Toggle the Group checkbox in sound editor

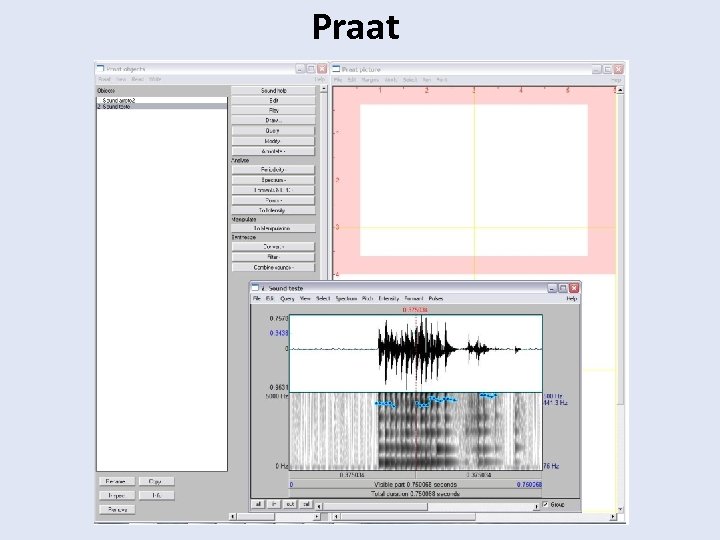[x=546, y=504]
